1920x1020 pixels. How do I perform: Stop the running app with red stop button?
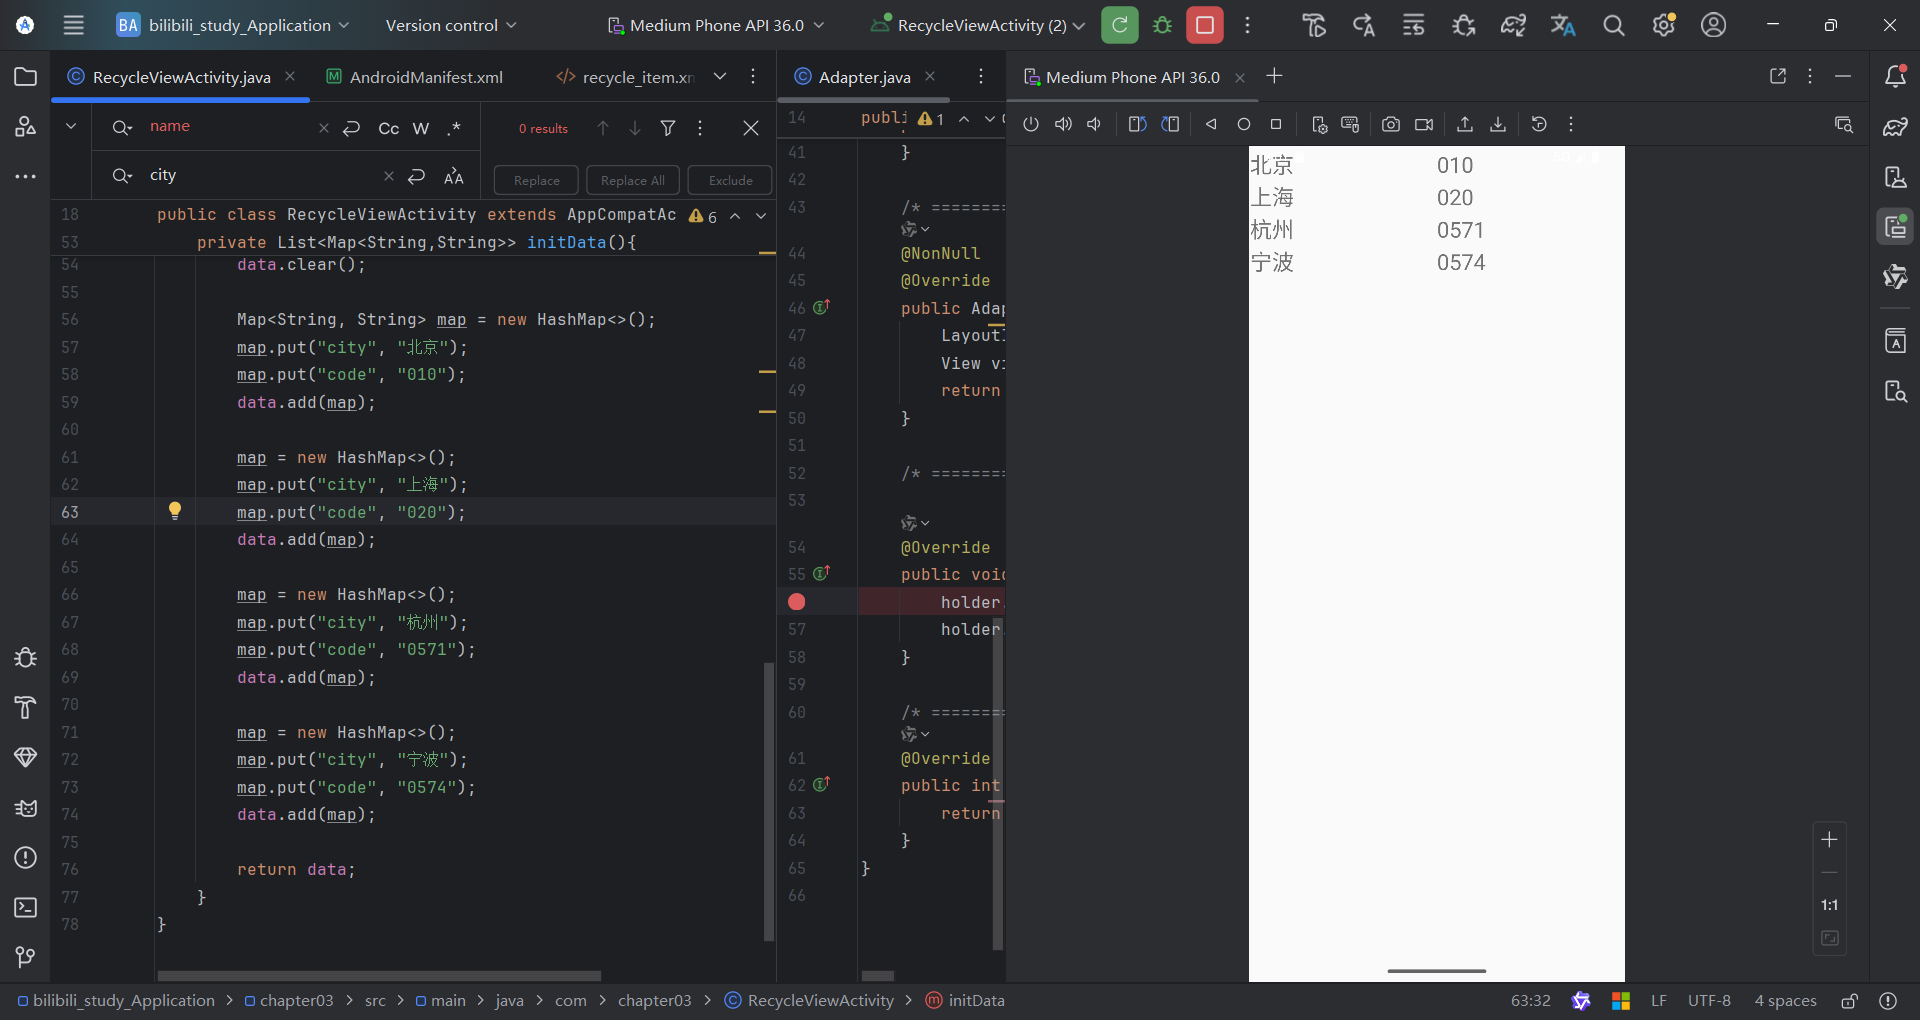point(1205,25)
